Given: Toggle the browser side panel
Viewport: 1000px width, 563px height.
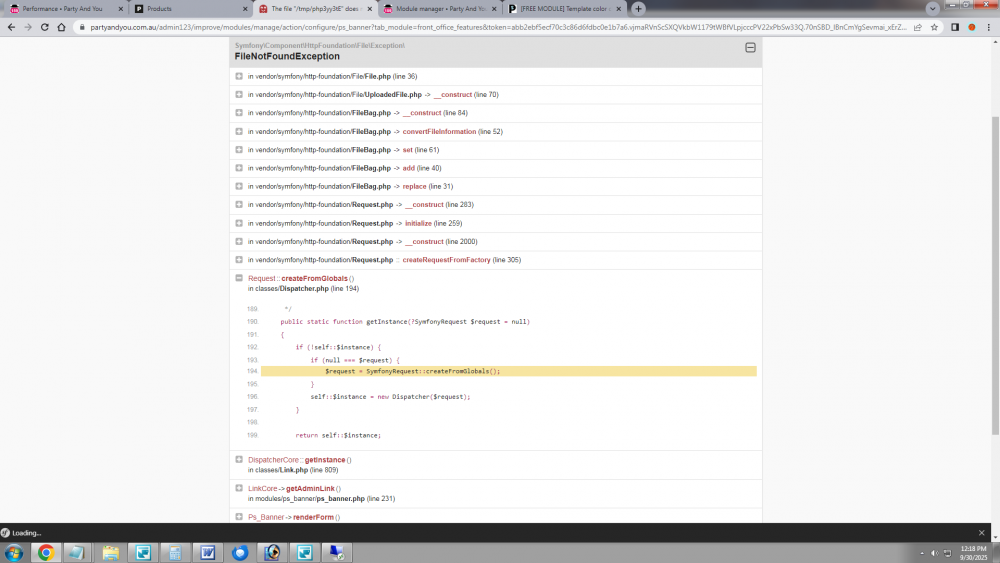Looking at the screenshot, I should [x=955, y=27].
